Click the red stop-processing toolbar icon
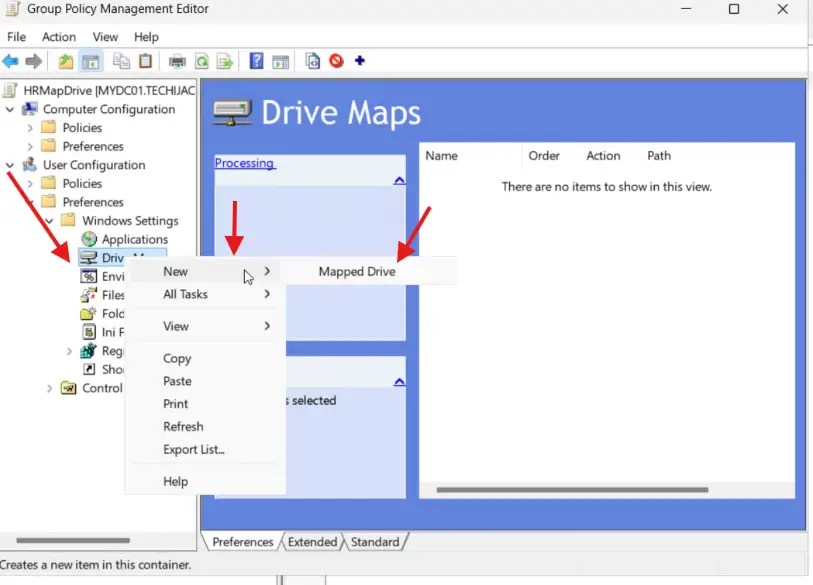The image size is (813, 585). (337, 61)
